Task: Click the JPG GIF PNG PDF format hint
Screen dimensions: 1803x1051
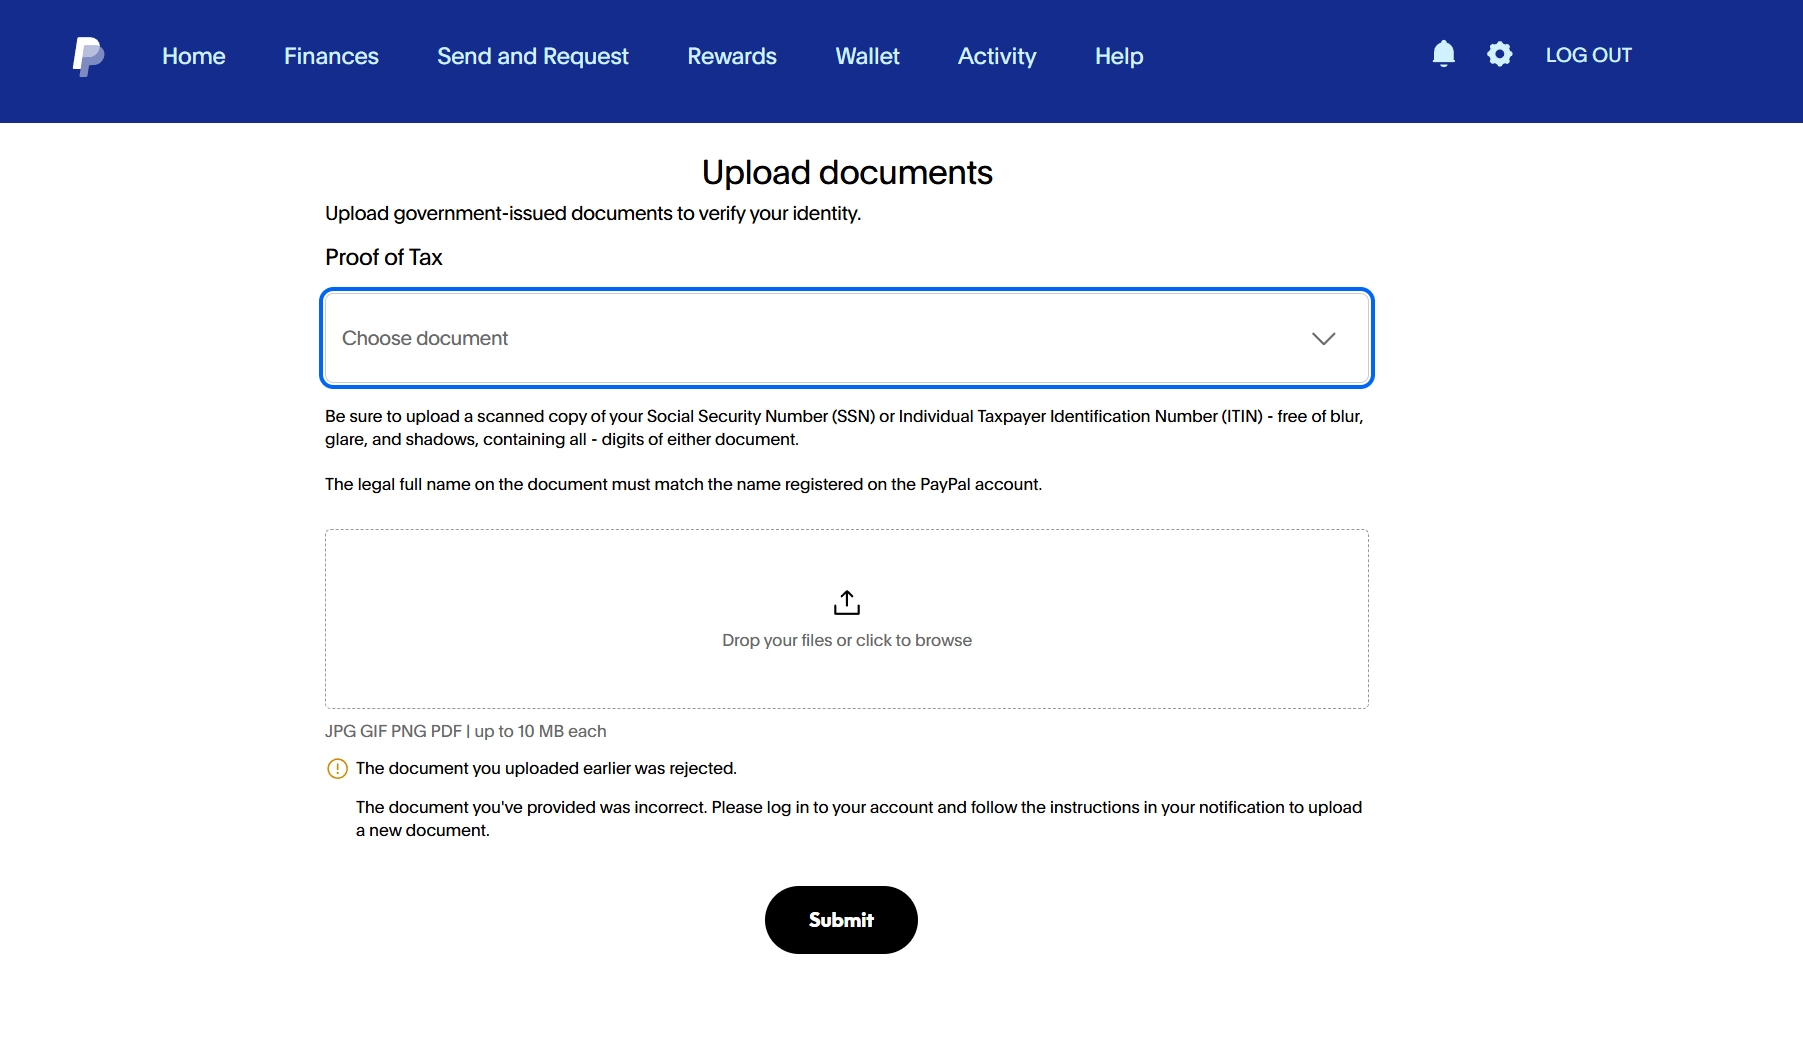Action: [x=465, y=731]
